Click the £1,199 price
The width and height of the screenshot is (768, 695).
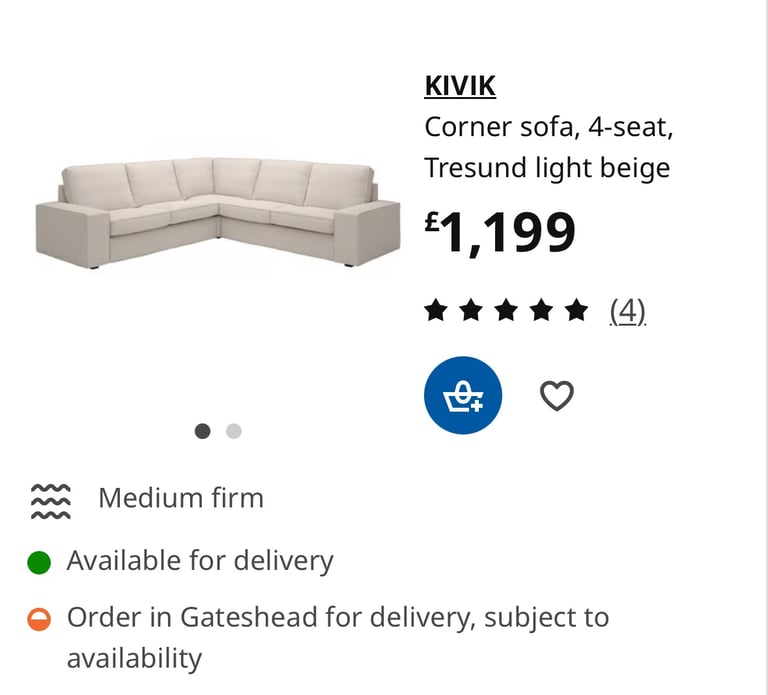pos(500,232)
